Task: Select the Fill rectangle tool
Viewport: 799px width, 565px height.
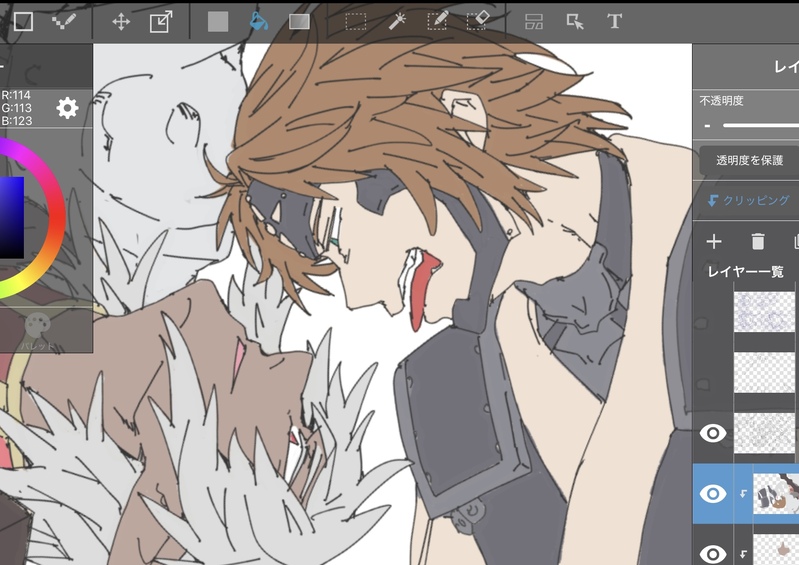Action: coord(218,22)
